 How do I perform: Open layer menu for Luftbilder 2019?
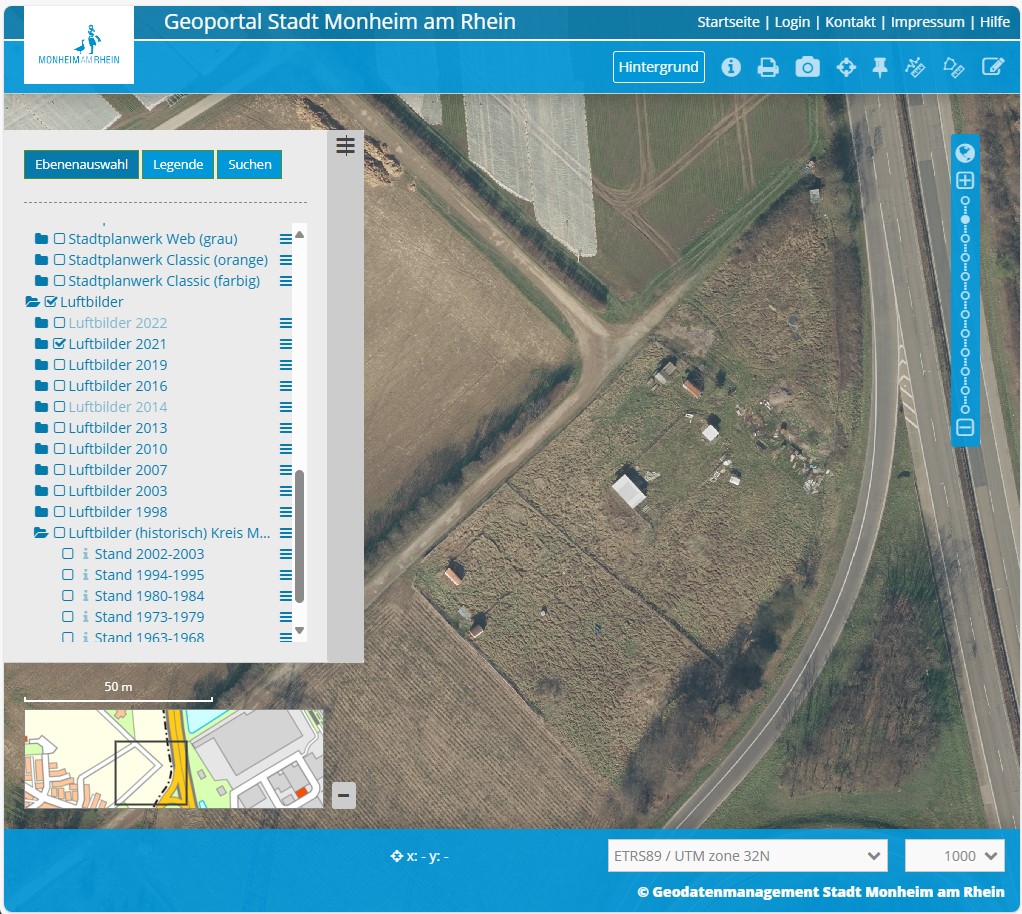(x=285, y=365)
